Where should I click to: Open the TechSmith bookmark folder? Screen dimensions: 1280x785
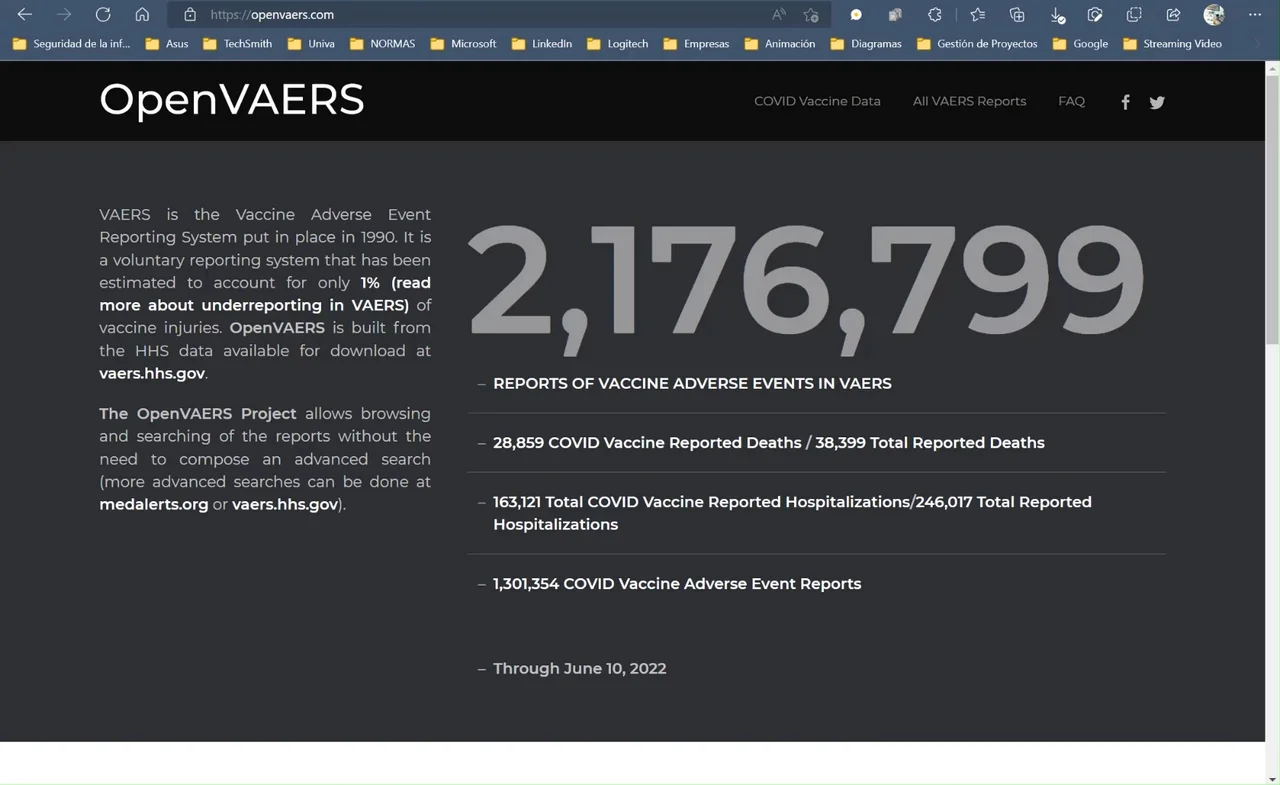click(x=238, y=44)
